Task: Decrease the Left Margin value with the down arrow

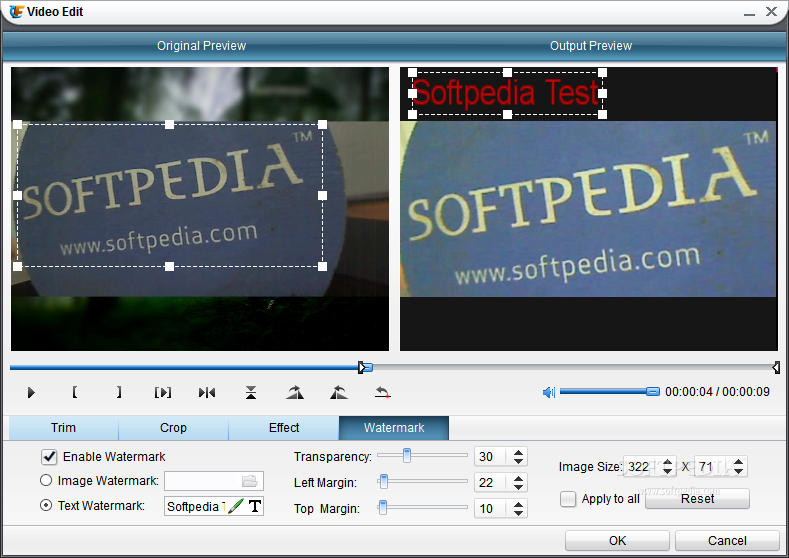Action: (518, 487)
